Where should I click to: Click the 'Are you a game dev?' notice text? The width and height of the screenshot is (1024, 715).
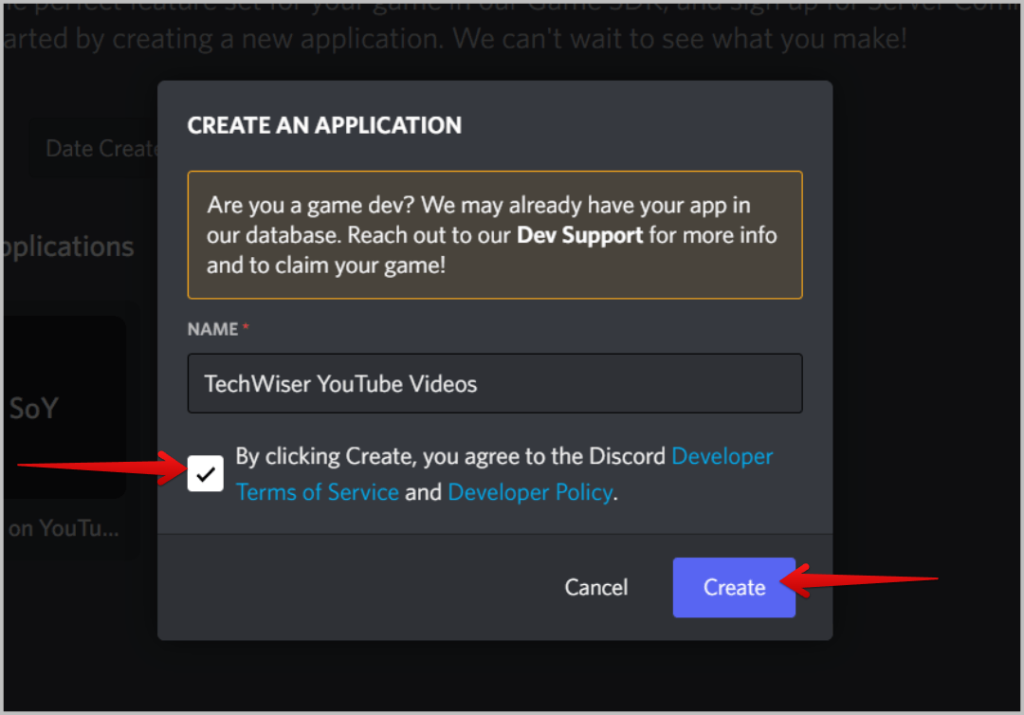tap(492, 235)
